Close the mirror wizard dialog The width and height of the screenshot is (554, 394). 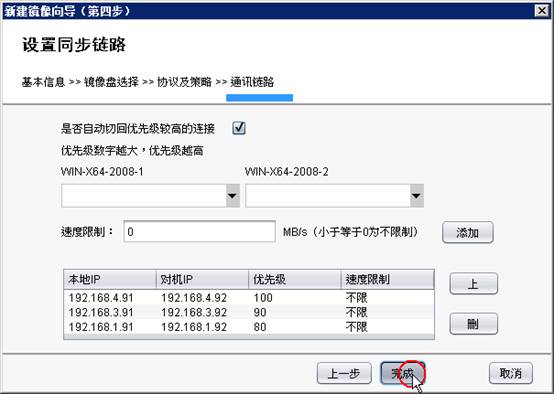click(x=542, y=11)
